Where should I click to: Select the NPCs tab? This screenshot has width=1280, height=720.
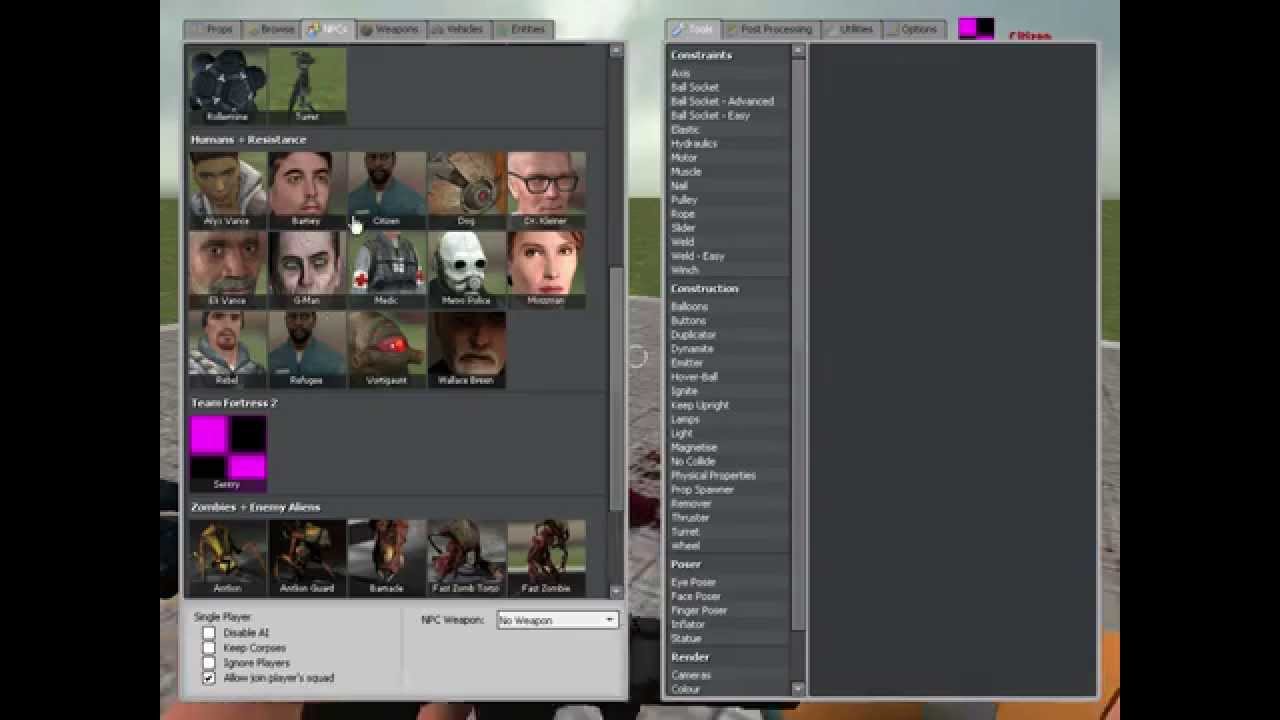point(327,30)
